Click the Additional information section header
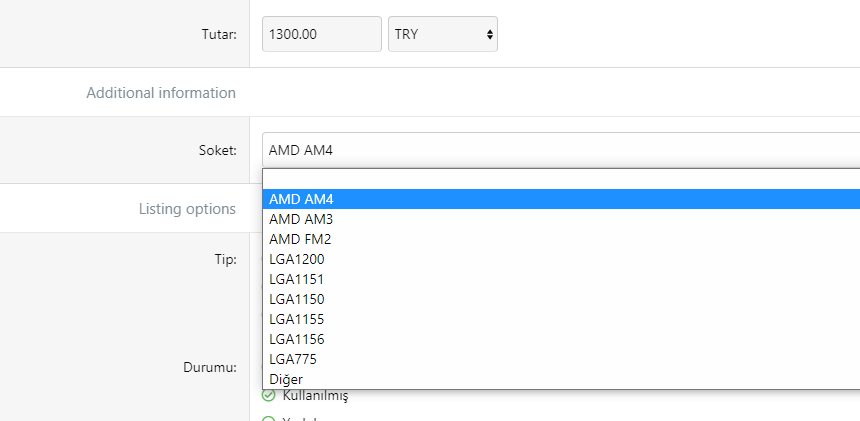 pos(161,93)
